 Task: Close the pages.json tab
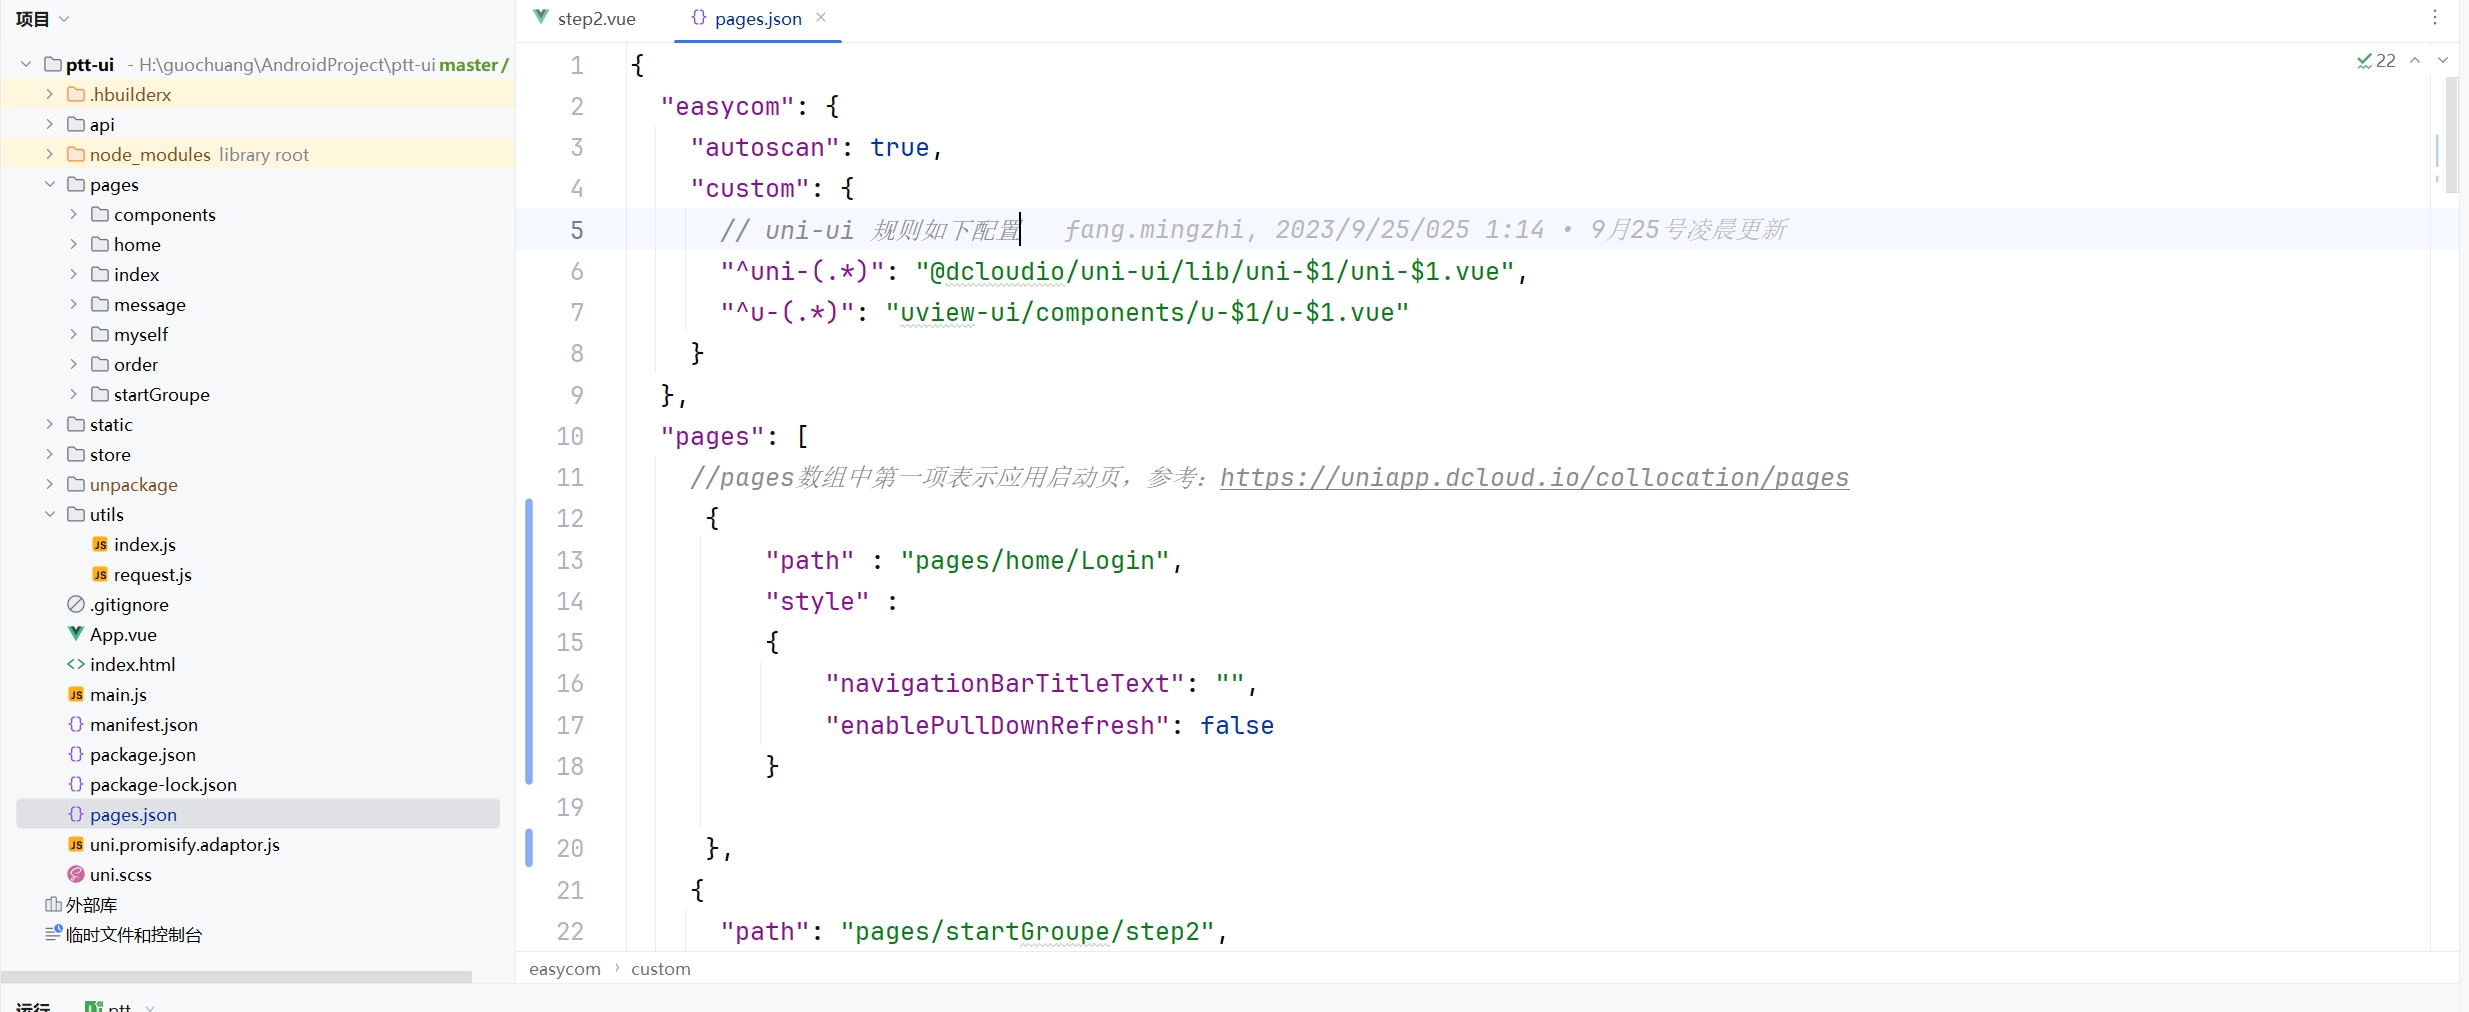click(x=821, y=17)
